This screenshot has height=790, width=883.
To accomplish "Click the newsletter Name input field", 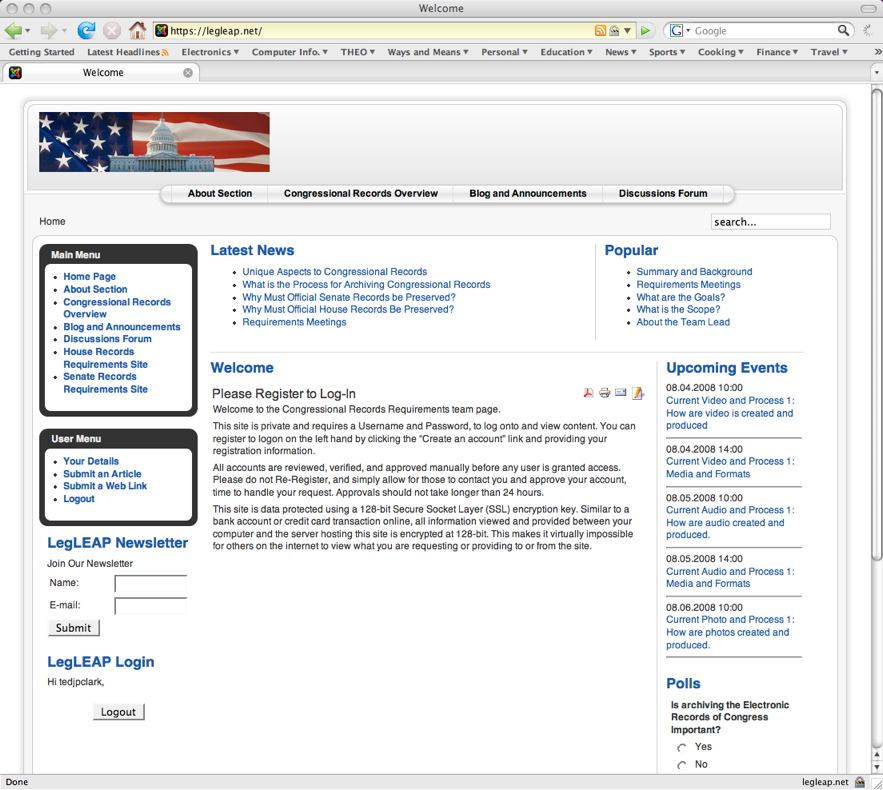I will [x=150, y=583].
